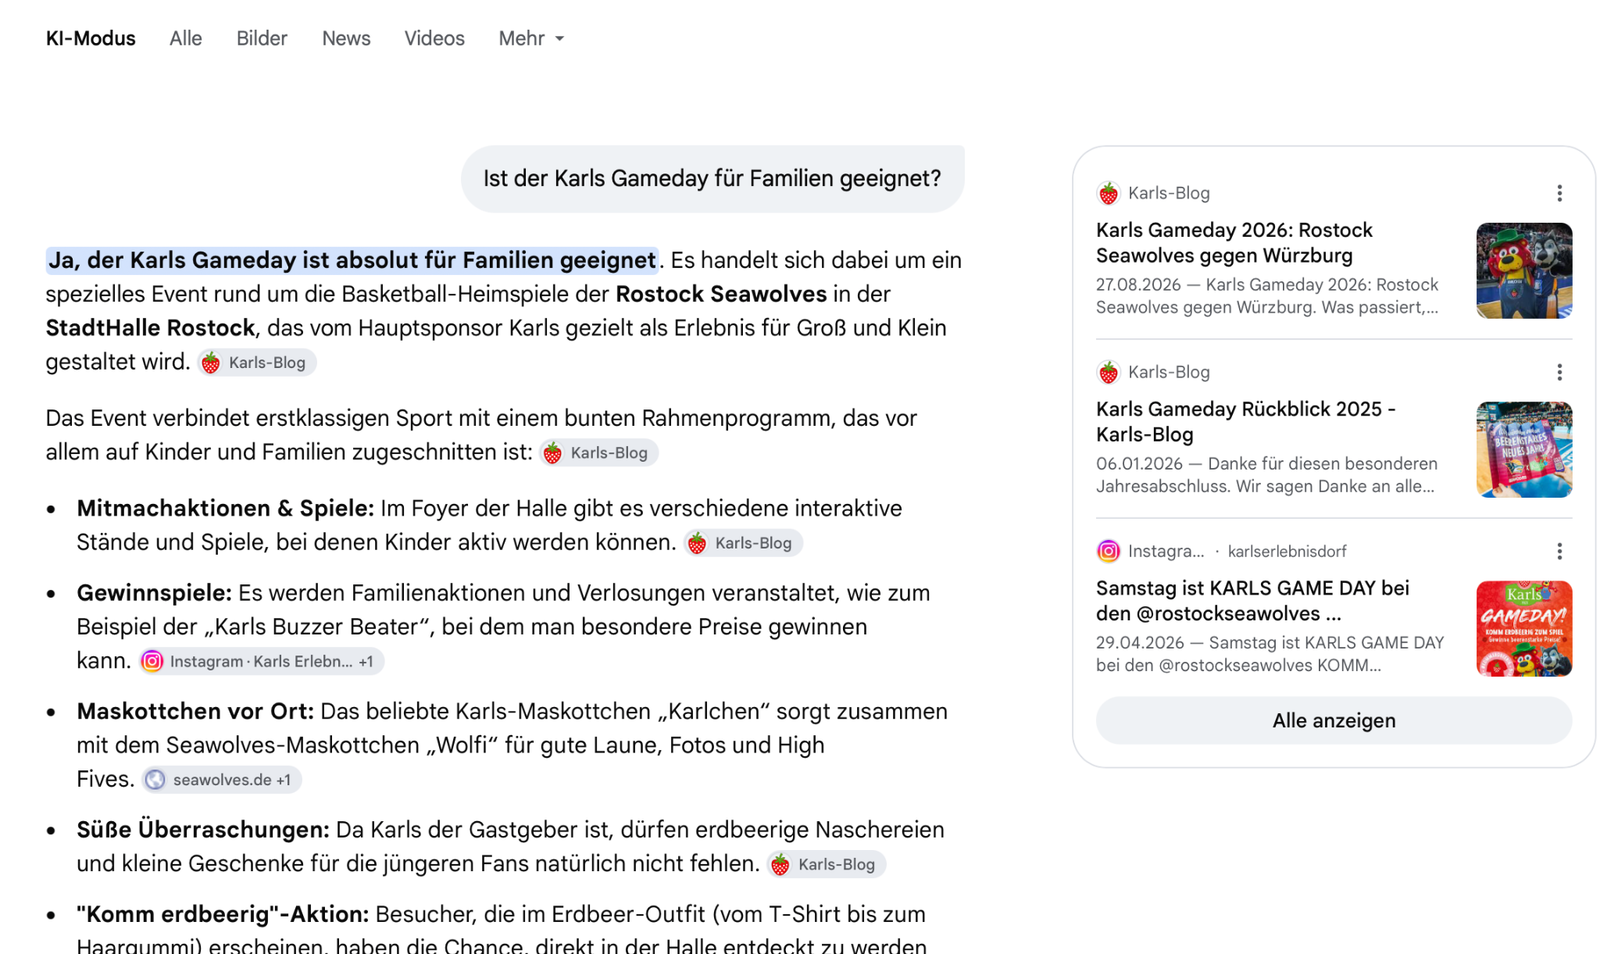The width and height of the screenshot is (1600, 954).
Task: Click strawberry icon of second sidebar Karls-Blog source
Action: 1108,373
